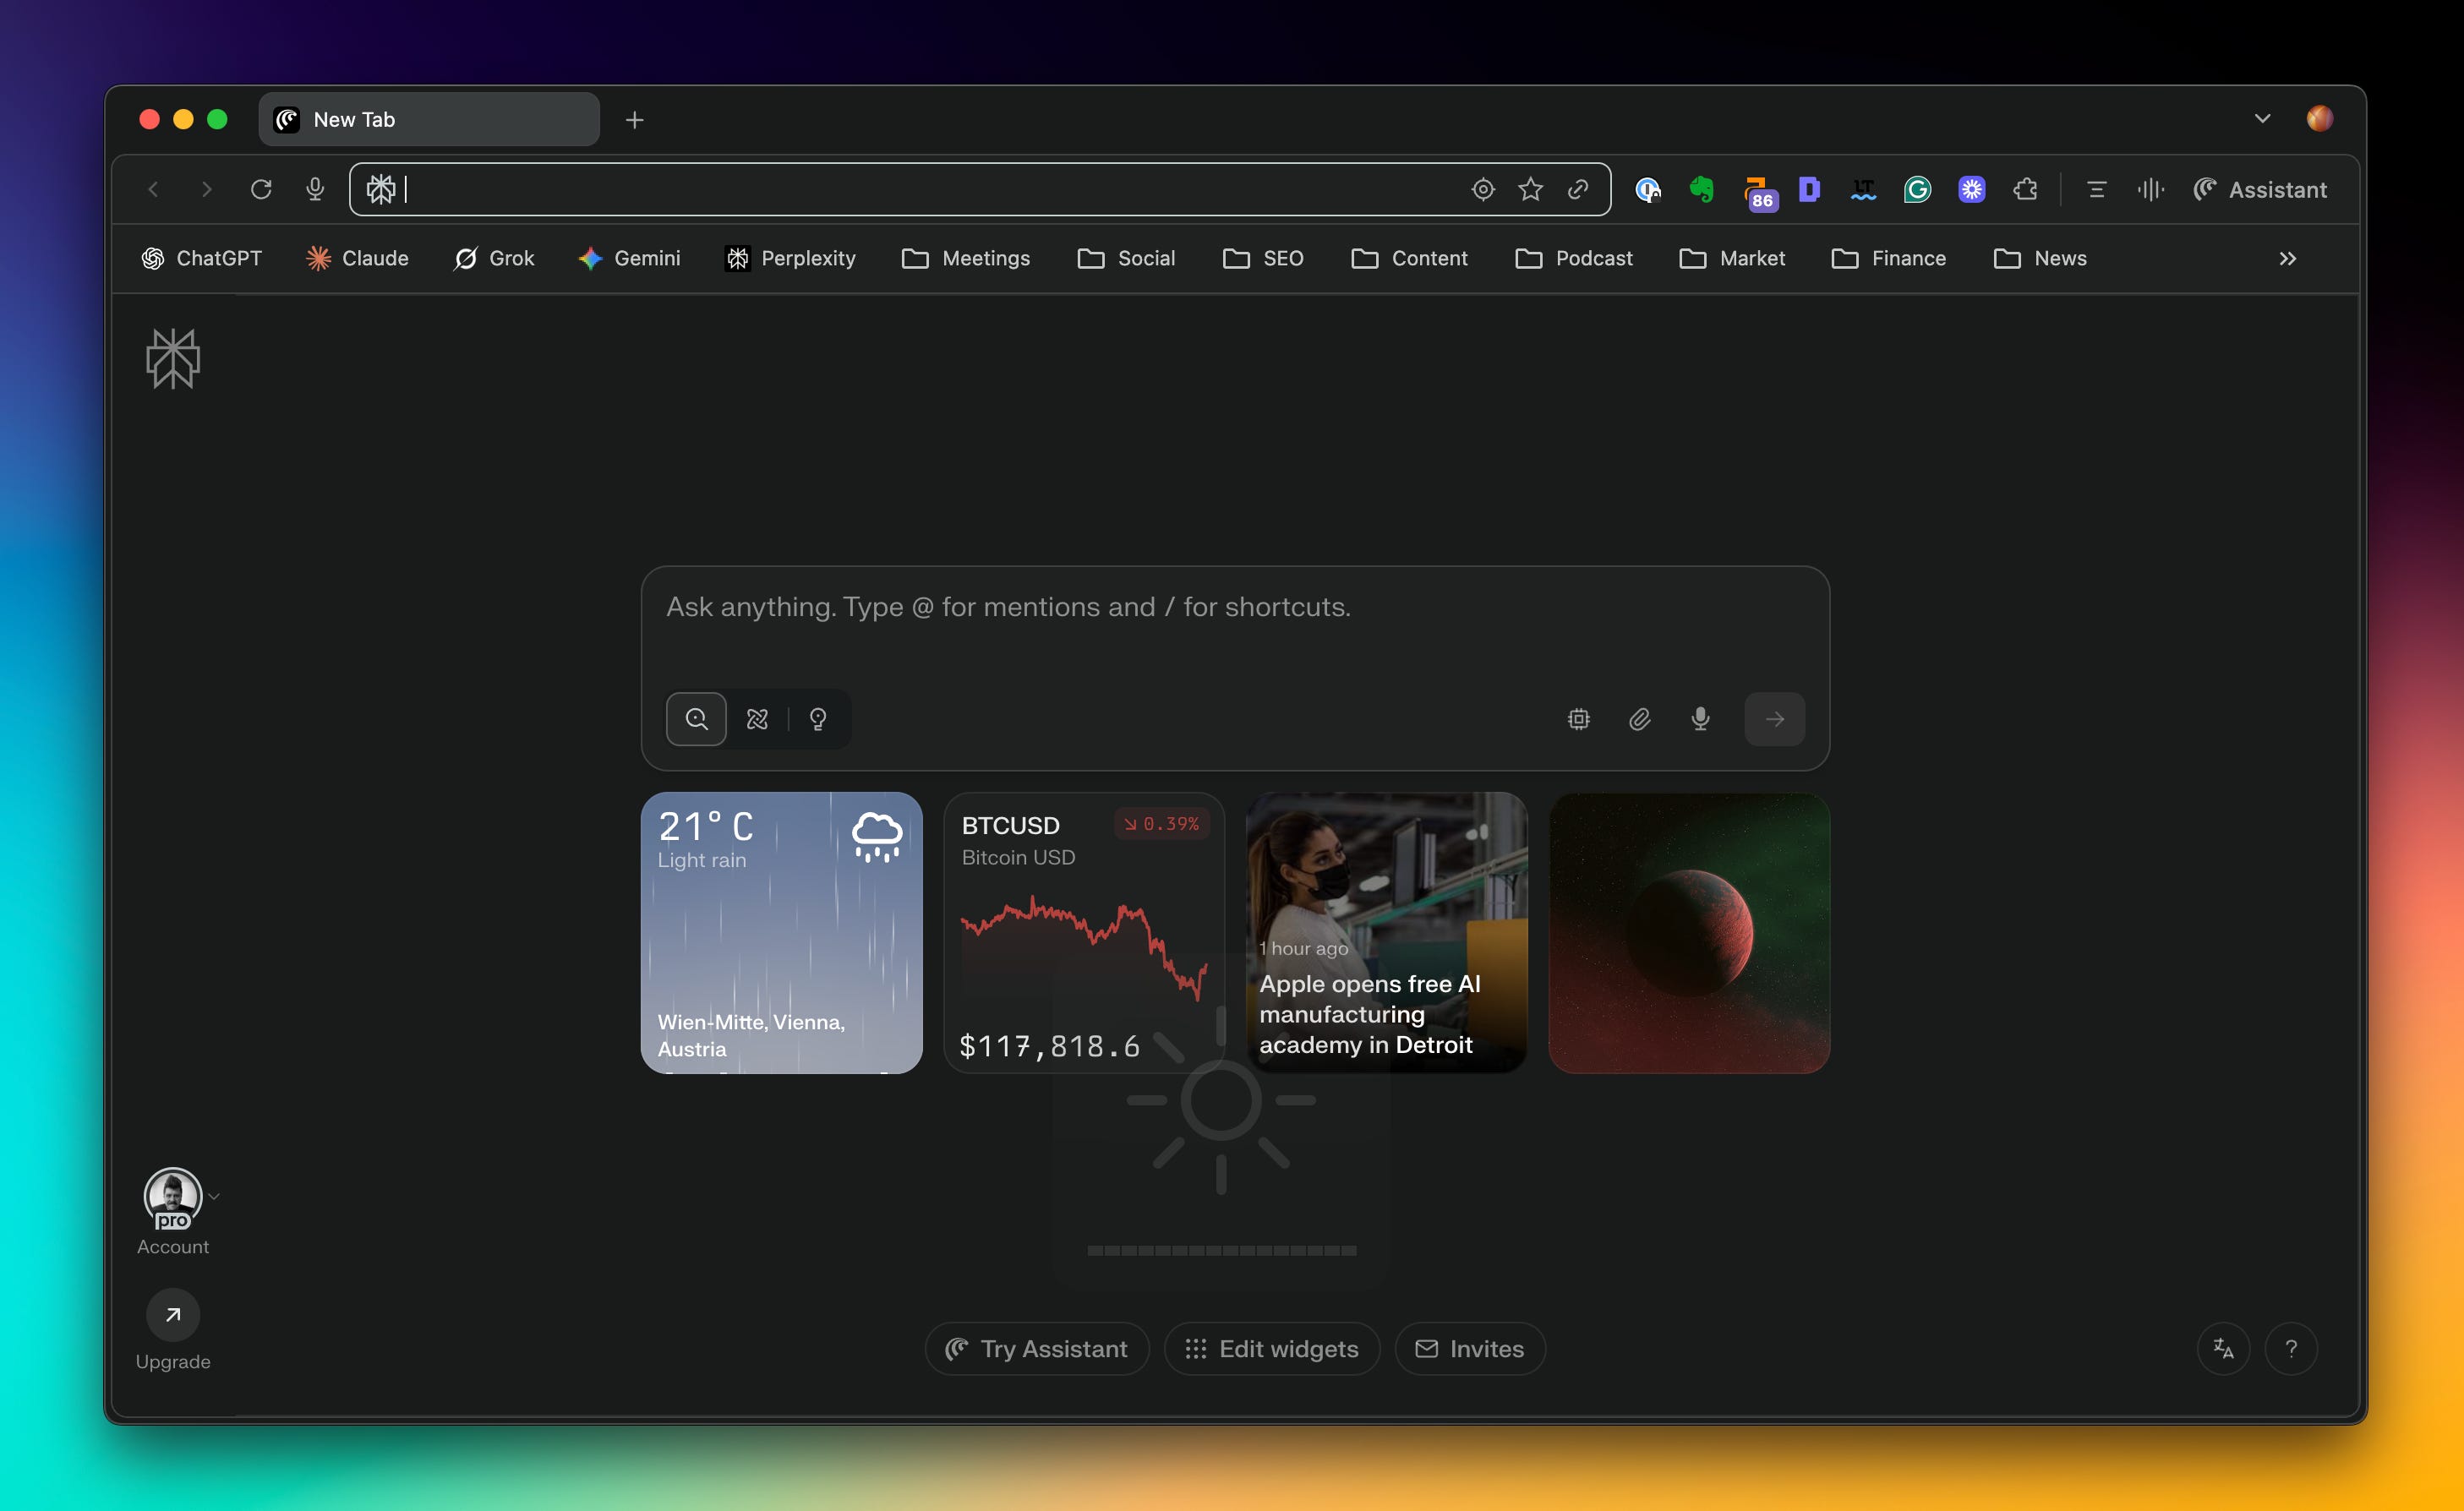This screenshot has width=2464, height=1511.
Task: Click the Try Assistant button
Action: click(x=1036, y=1348)
